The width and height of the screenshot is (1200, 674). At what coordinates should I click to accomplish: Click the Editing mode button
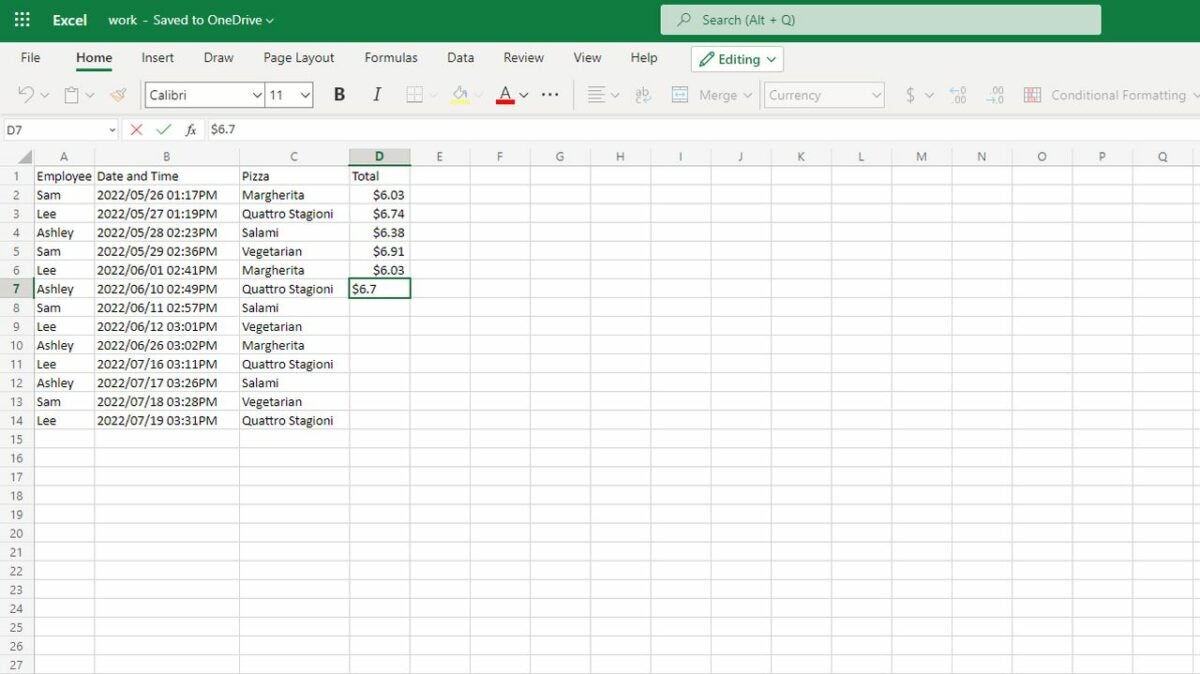[737, 59]
